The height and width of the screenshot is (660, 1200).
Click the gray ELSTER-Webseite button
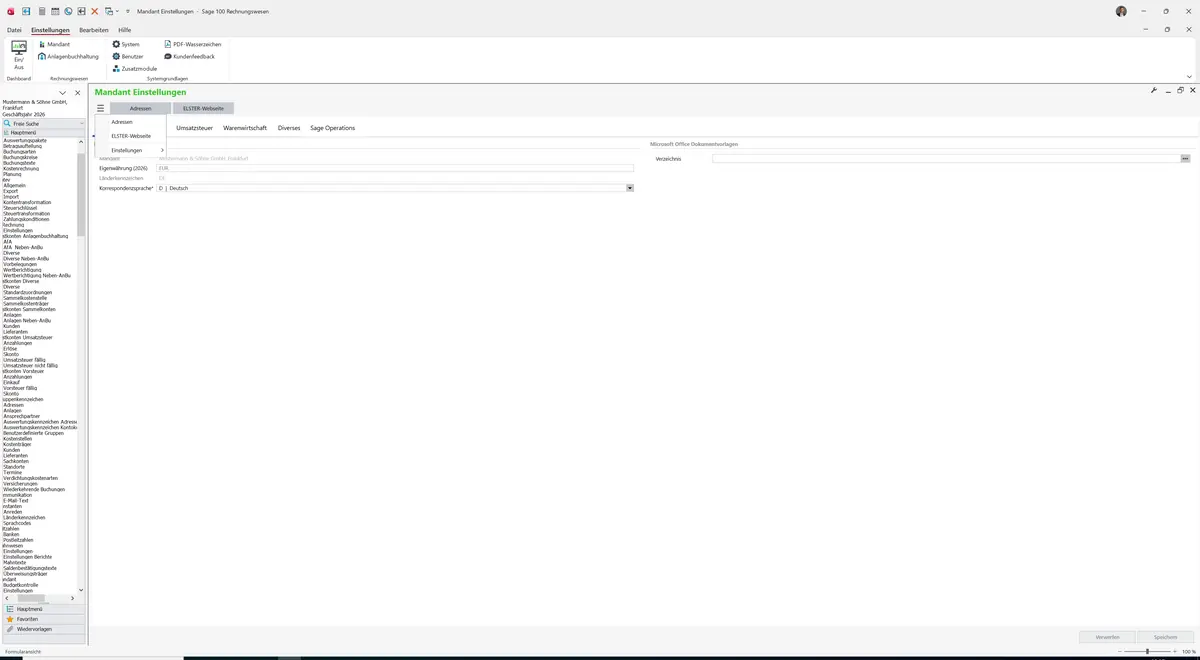pos(203,108)
